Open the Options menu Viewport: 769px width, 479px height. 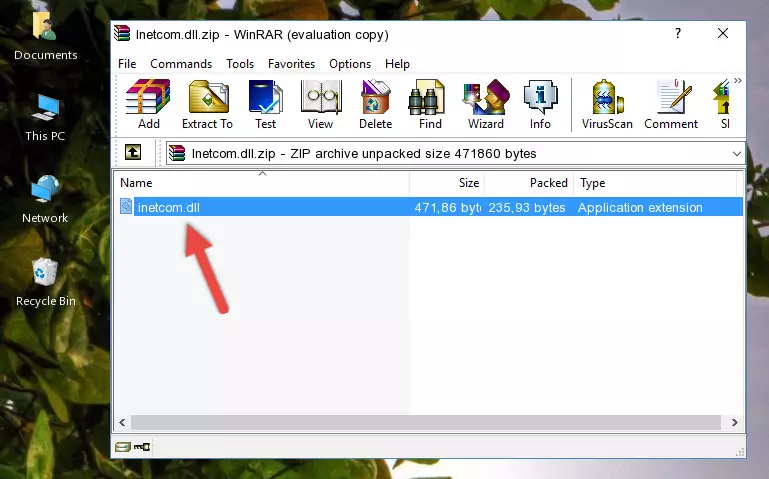(350, 64)
